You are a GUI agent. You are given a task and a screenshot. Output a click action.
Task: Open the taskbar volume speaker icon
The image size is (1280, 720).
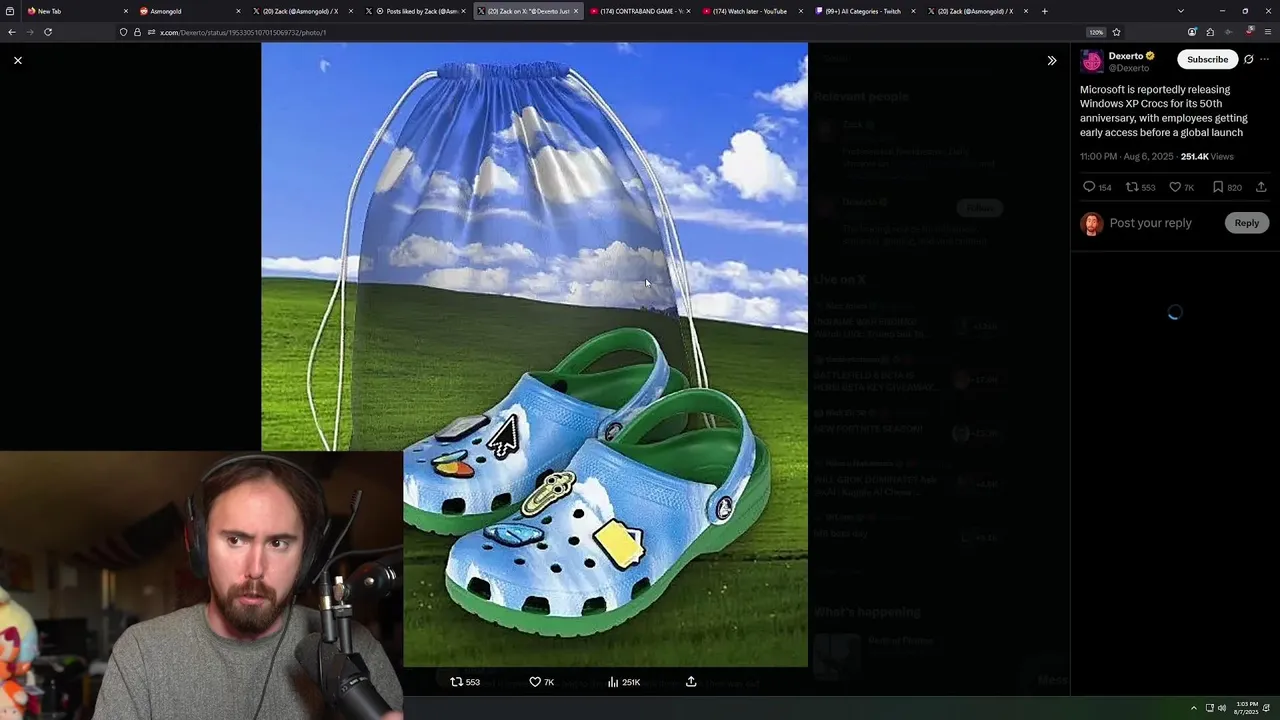pos(1221,708)
